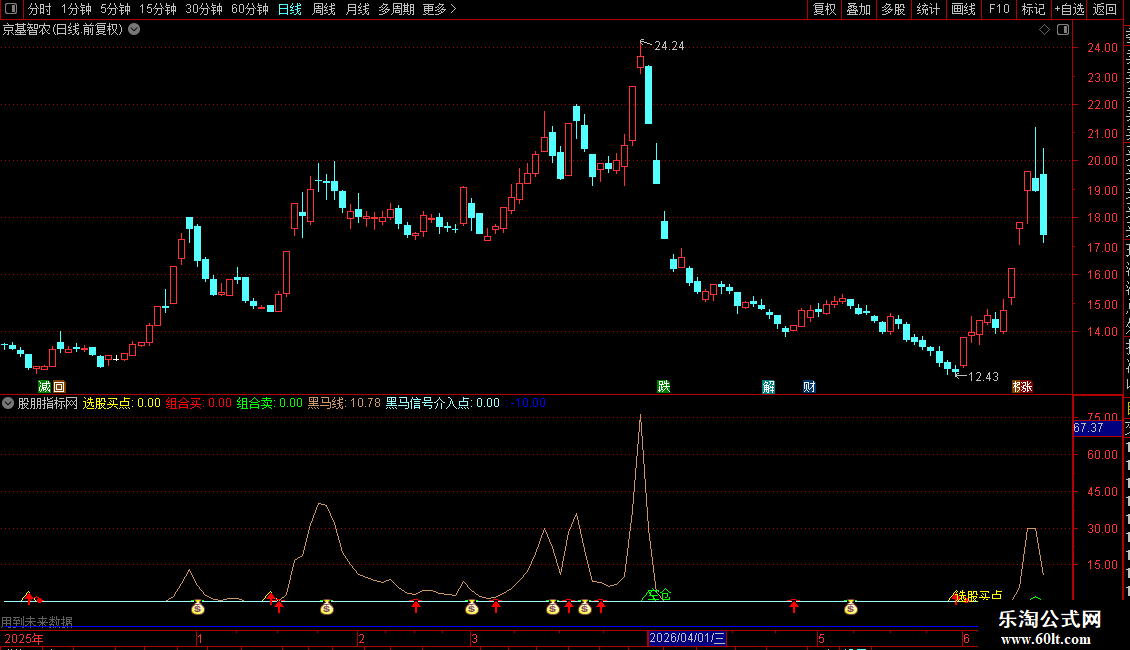Toggle the side panel icon at chart top-right
The image size is (1130, 650).
click(x=1063, y=30)
